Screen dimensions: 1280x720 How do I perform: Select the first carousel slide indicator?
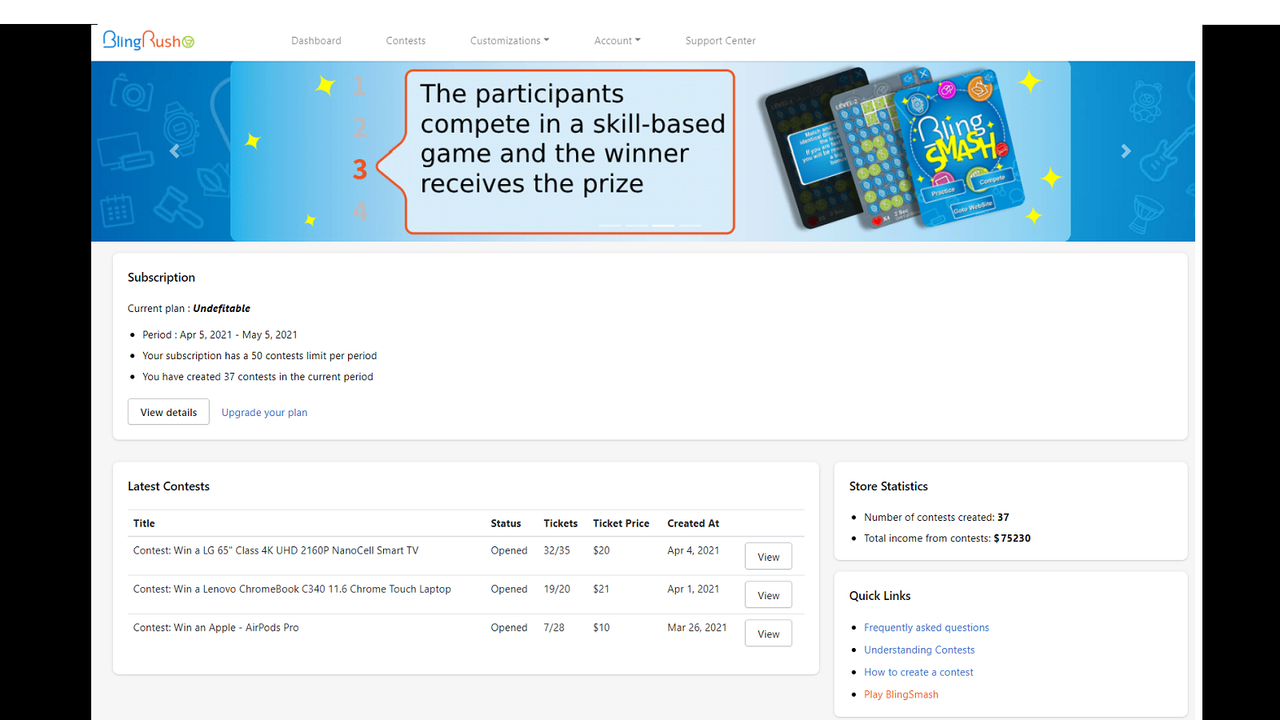point(610,226)
